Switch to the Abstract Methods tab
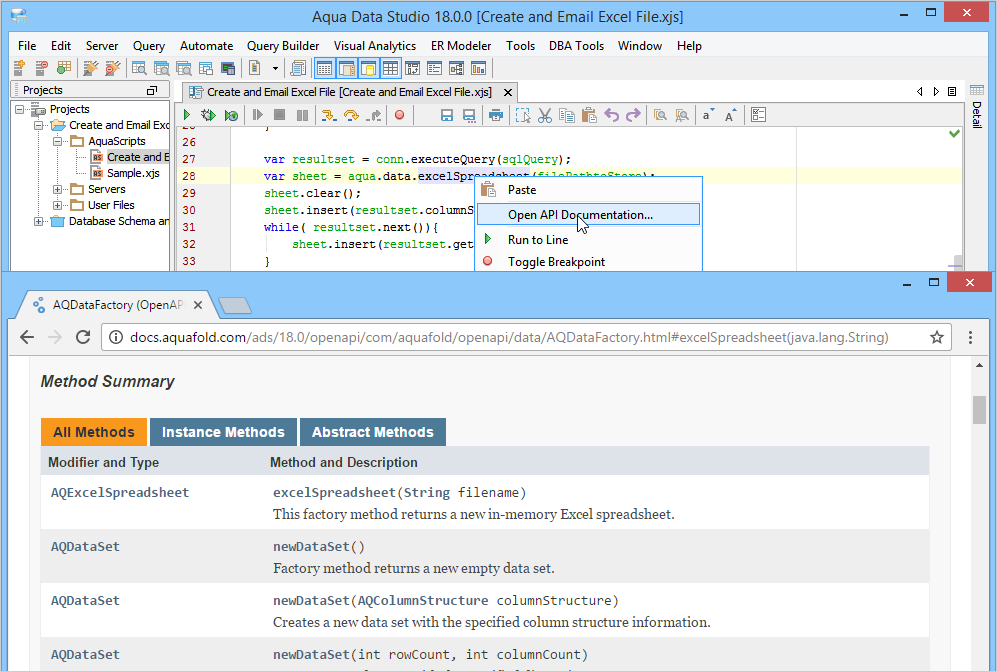This screenshot has height=672, width=997. pyautogui.click(x=373, y=432)
